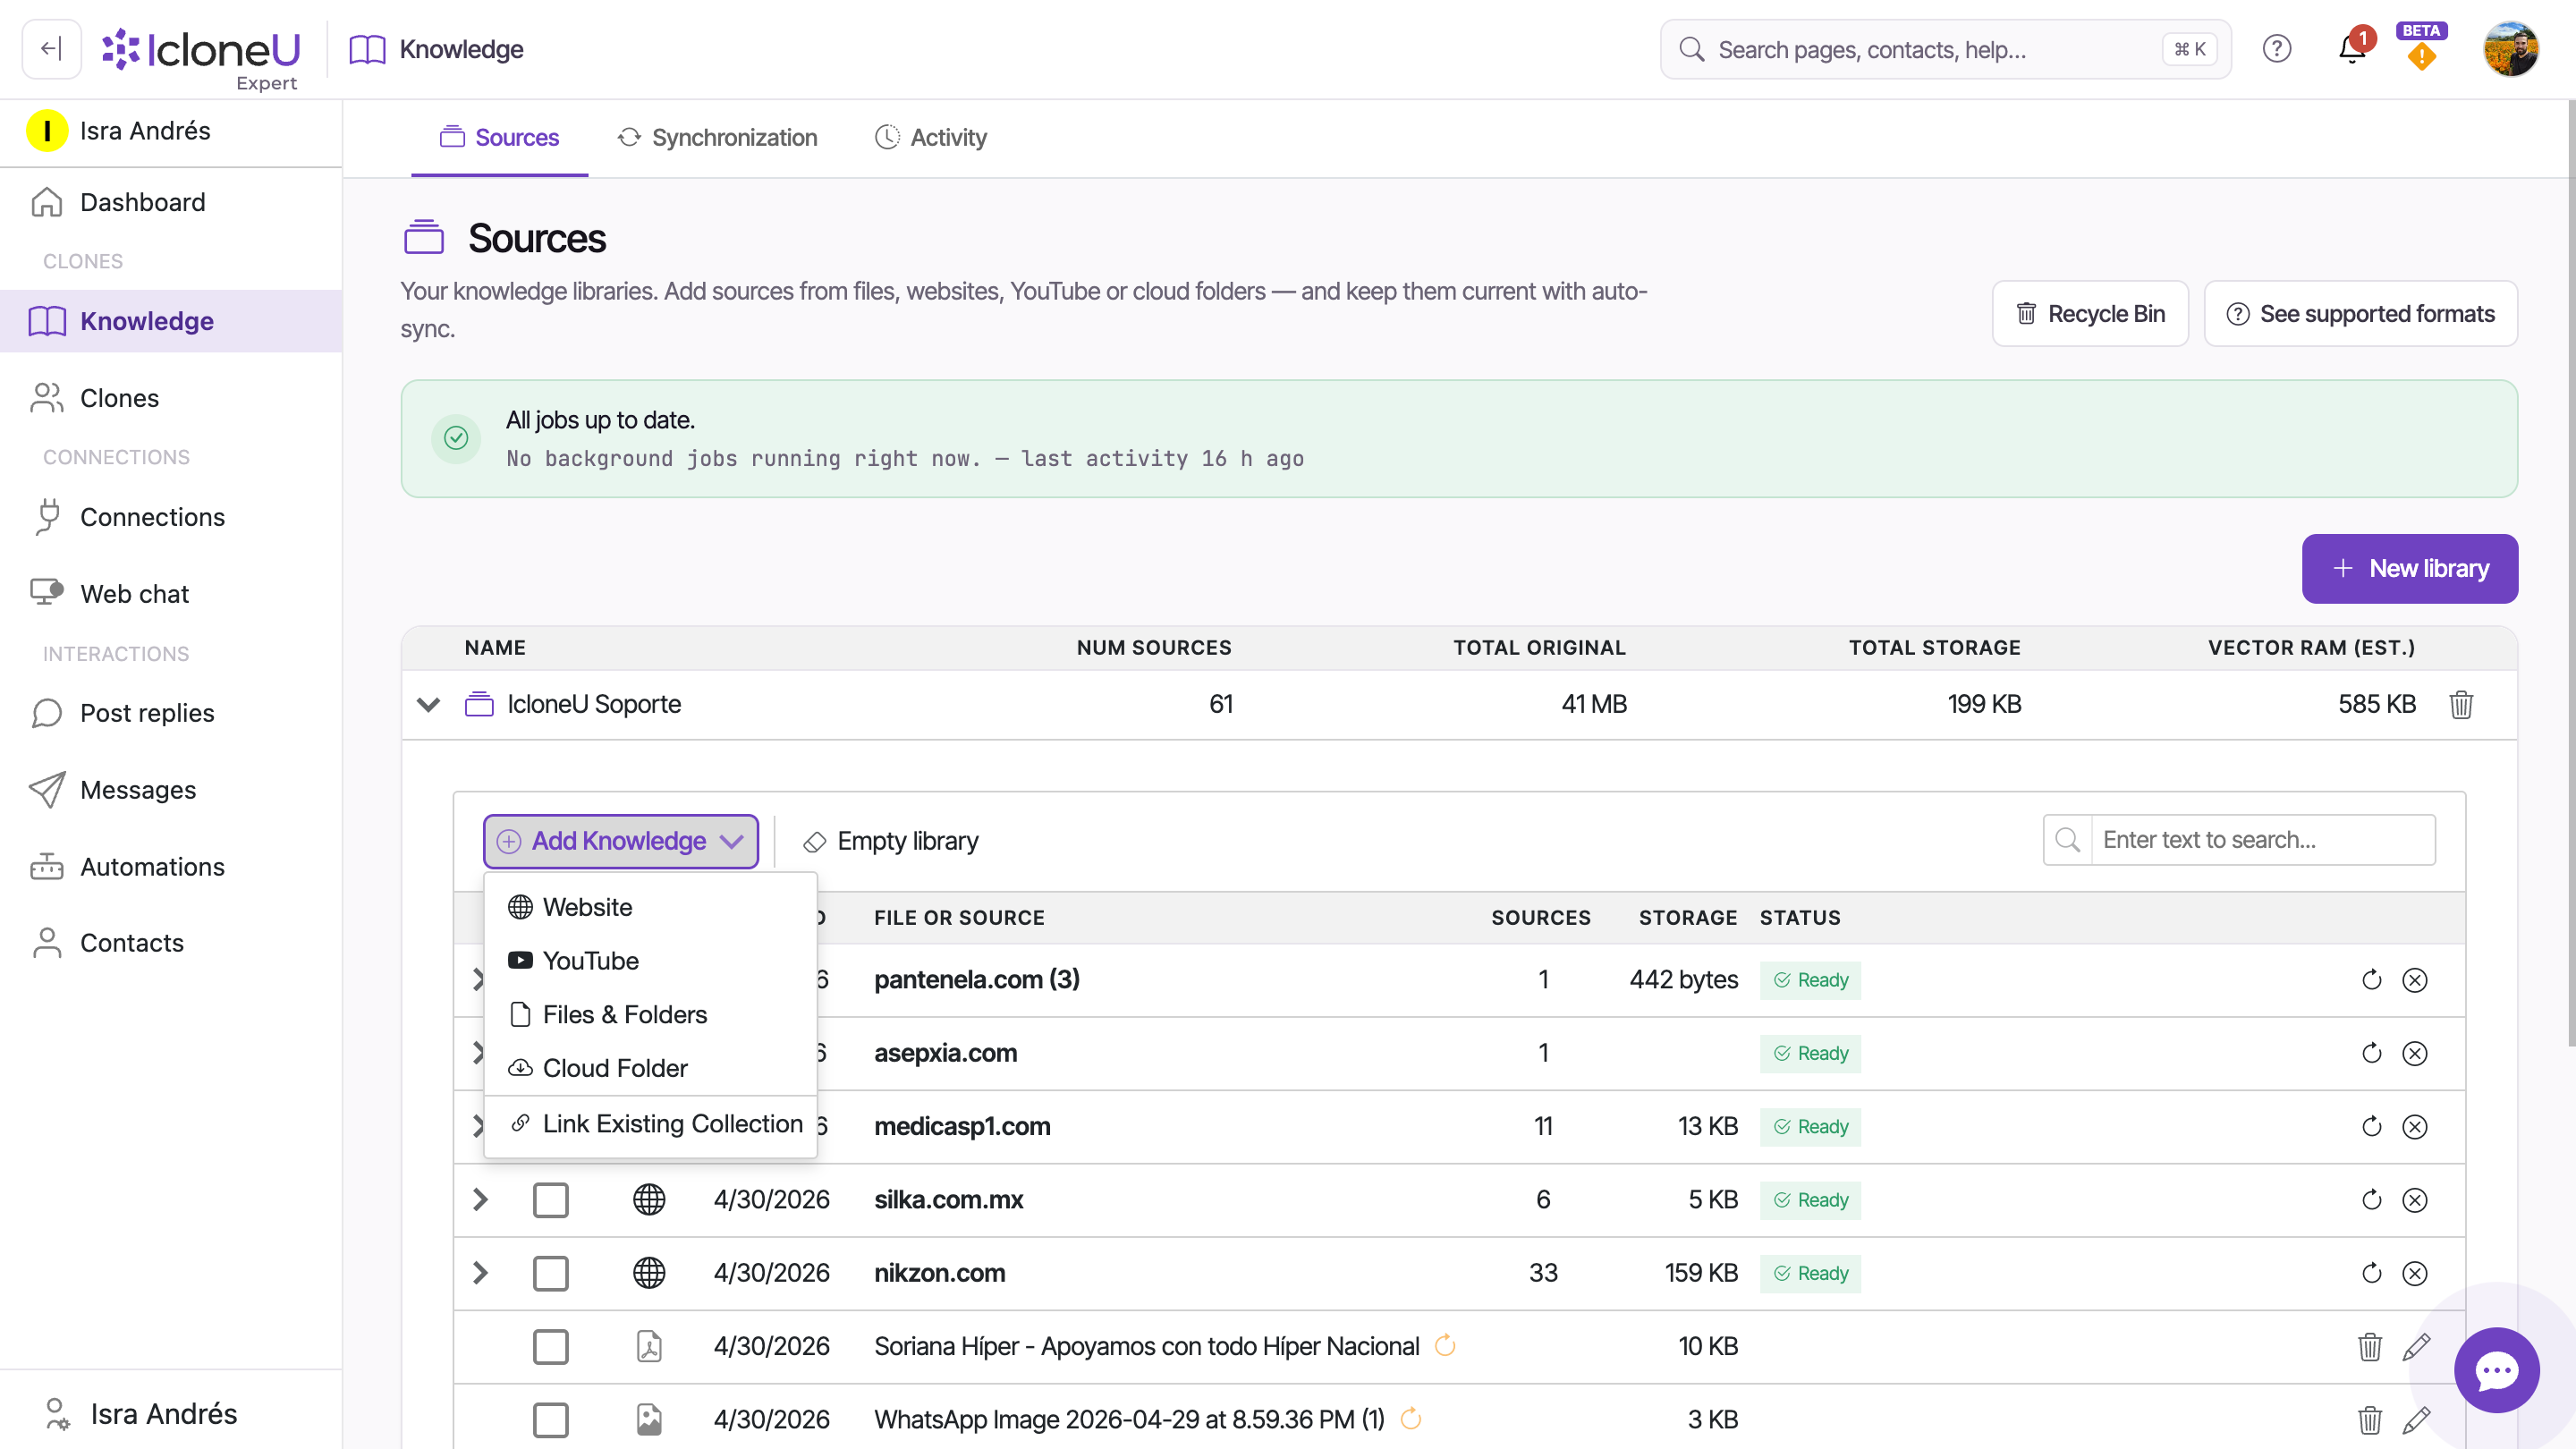Remove the pantenela.com (3) source
The width and height of the screenshot is (2576, 1449).
click(2414, 980)
